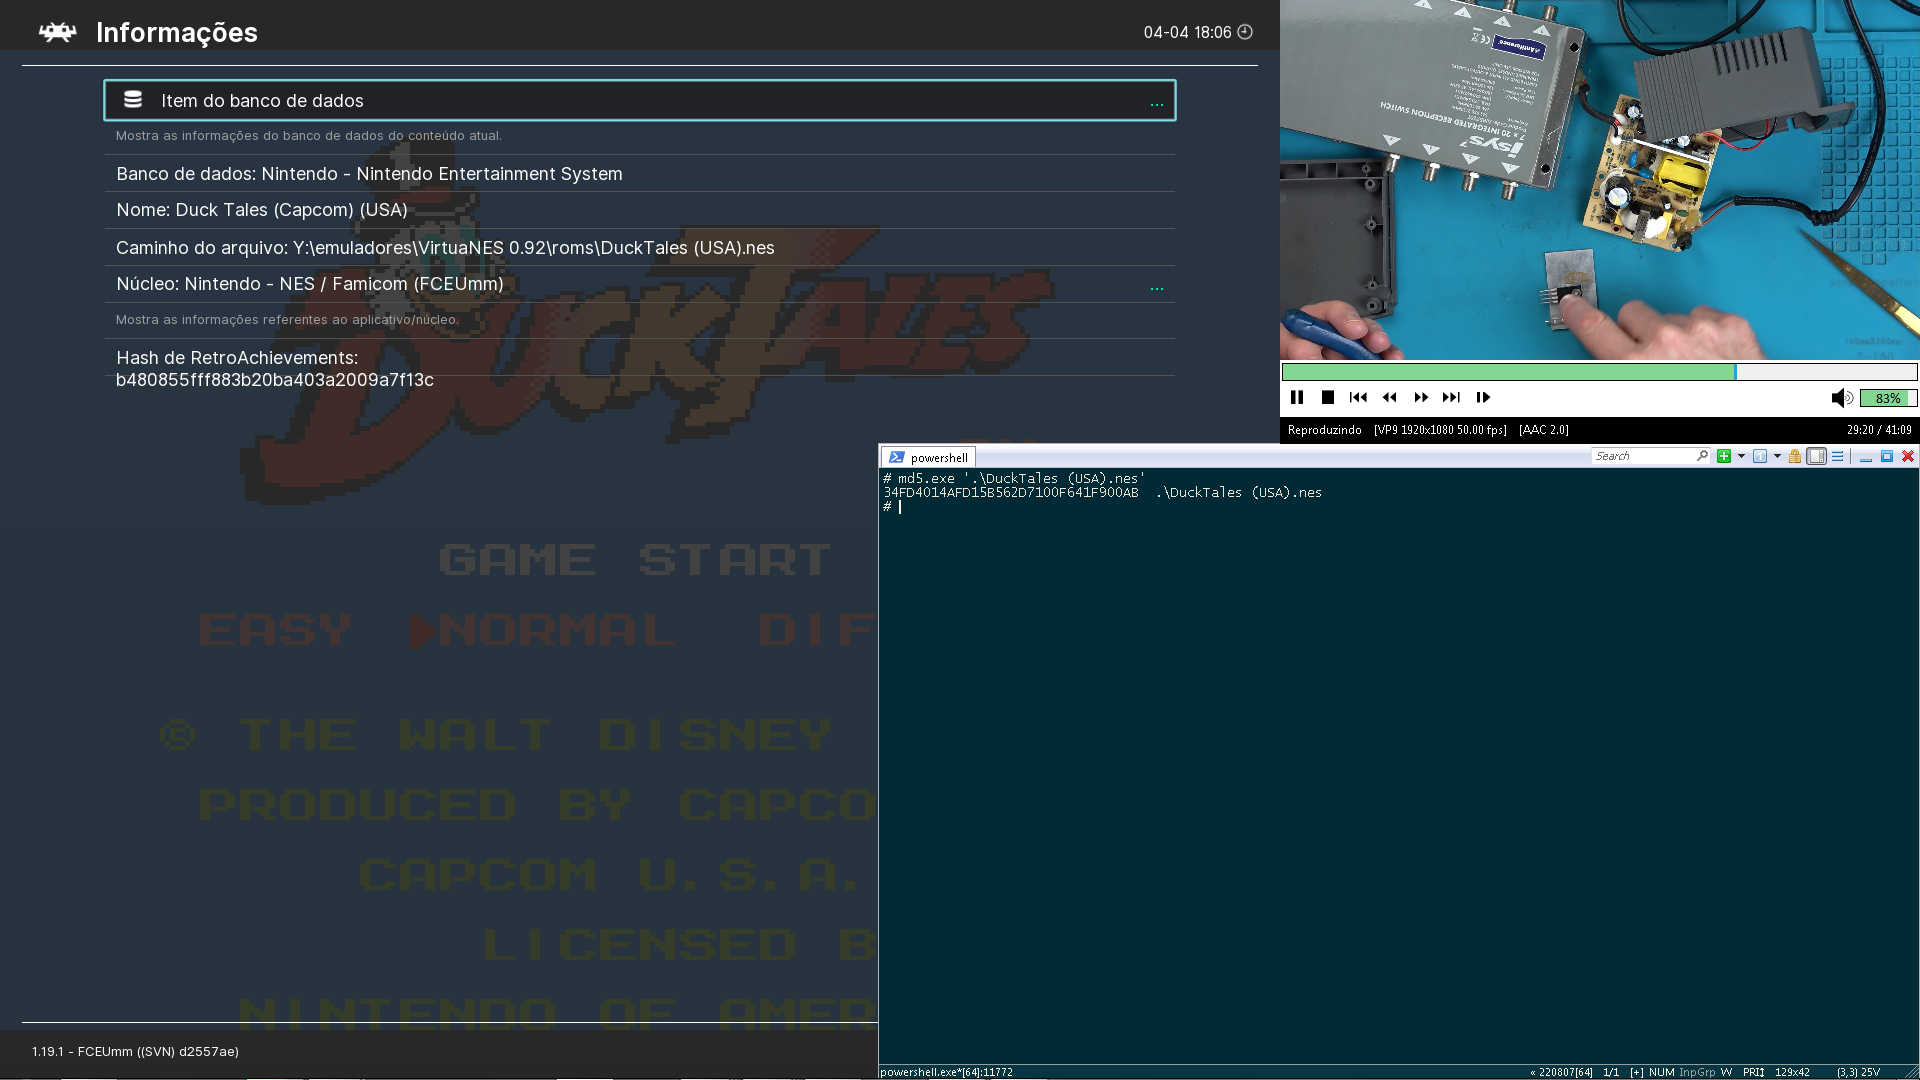Screen dimensions: 1920x1080
Task: Stop the video player
Action: click(x=1328, y=397)
